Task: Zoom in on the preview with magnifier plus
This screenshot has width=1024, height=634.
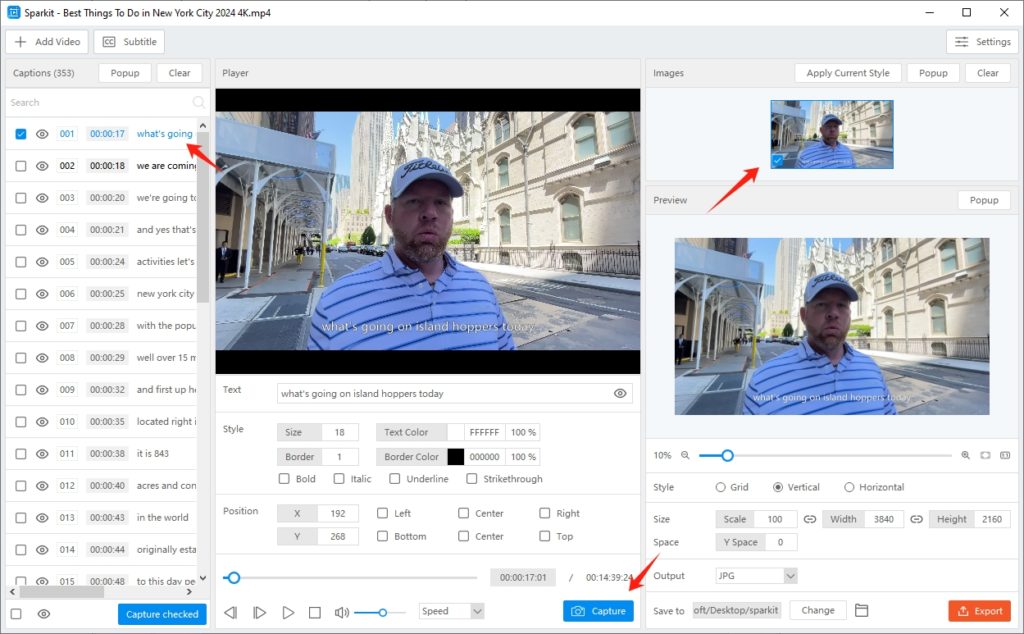Action: point(965,455)
